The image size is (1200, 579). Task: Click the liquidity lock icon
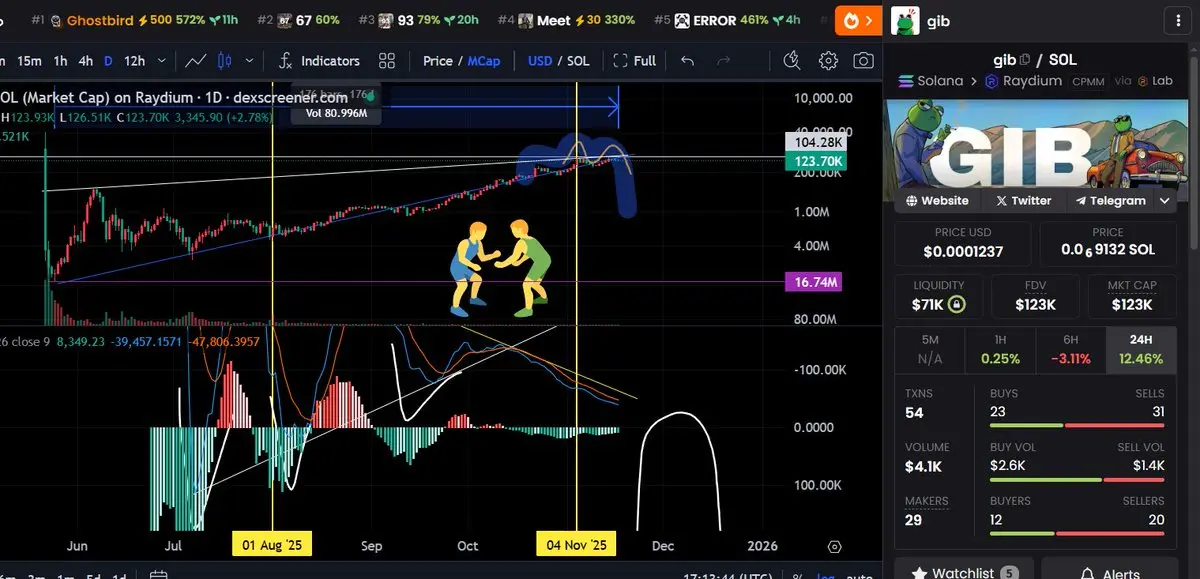tap(957, 304)
